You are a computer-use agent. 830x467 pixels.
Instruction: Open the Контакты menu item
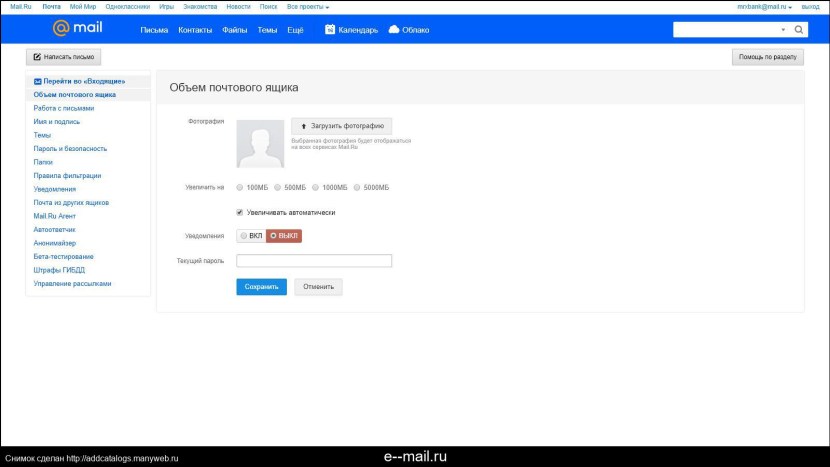click(x=194, y=30)
